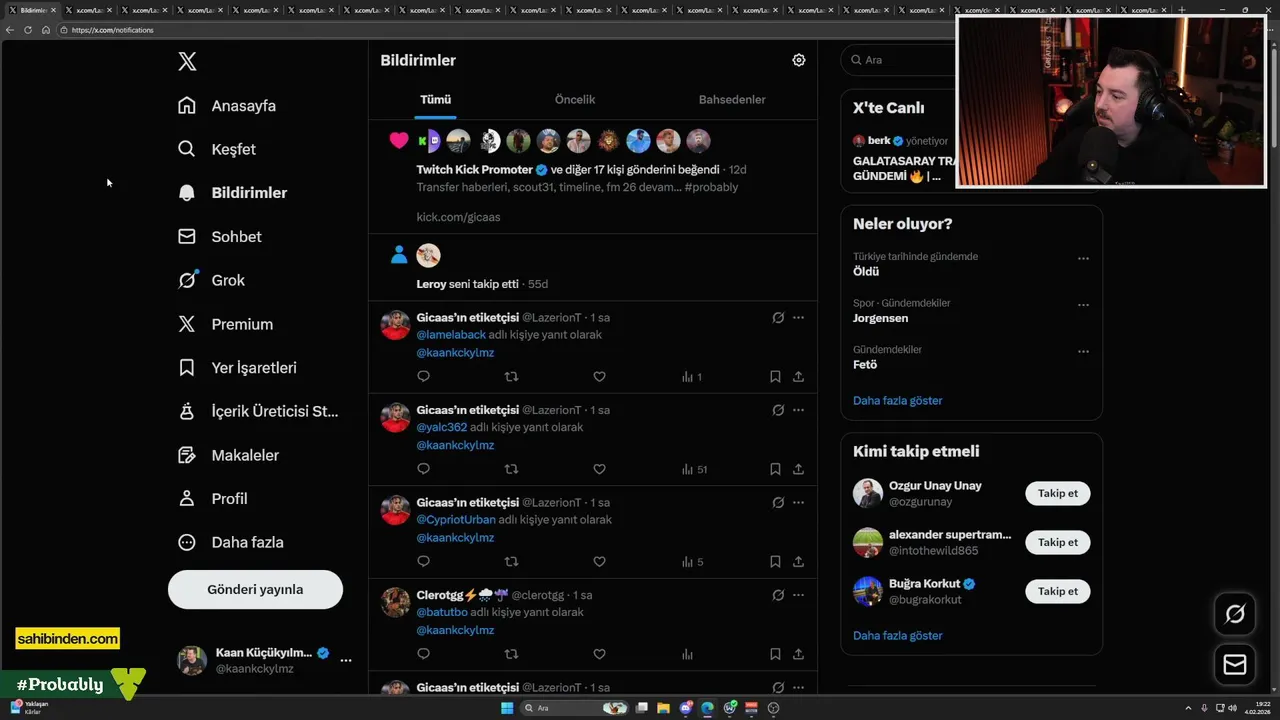View analytics of post with 1 view

pyautogui.click(x=692, y=377)
